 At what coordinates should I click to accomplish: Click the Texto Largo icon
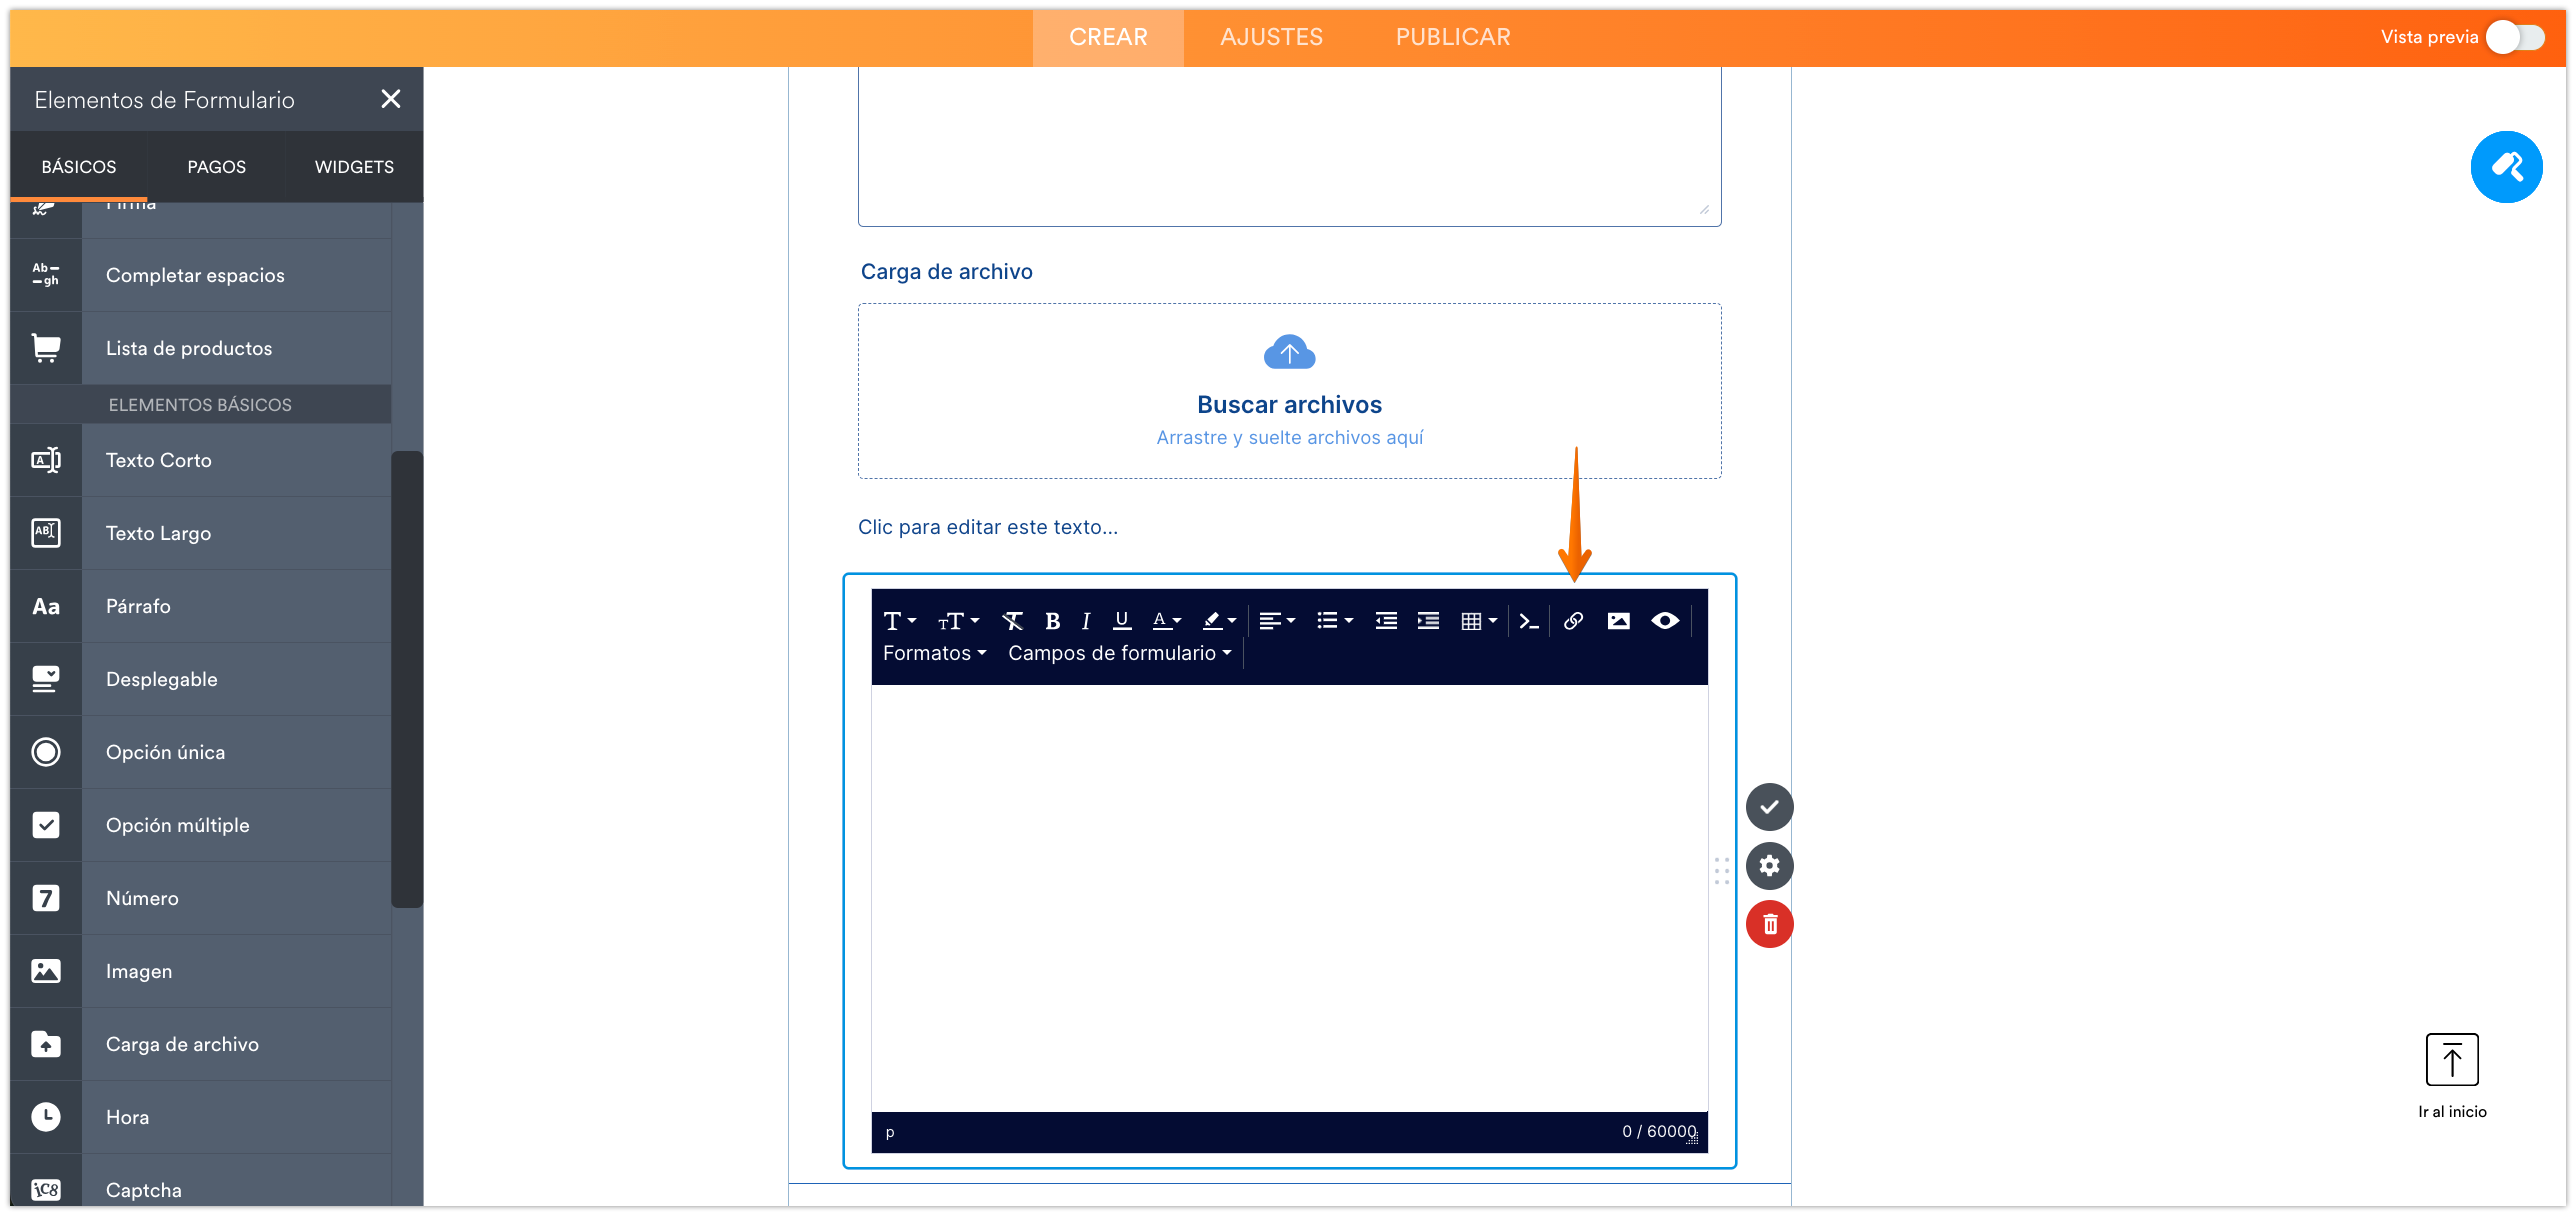[x=46, y=533]
